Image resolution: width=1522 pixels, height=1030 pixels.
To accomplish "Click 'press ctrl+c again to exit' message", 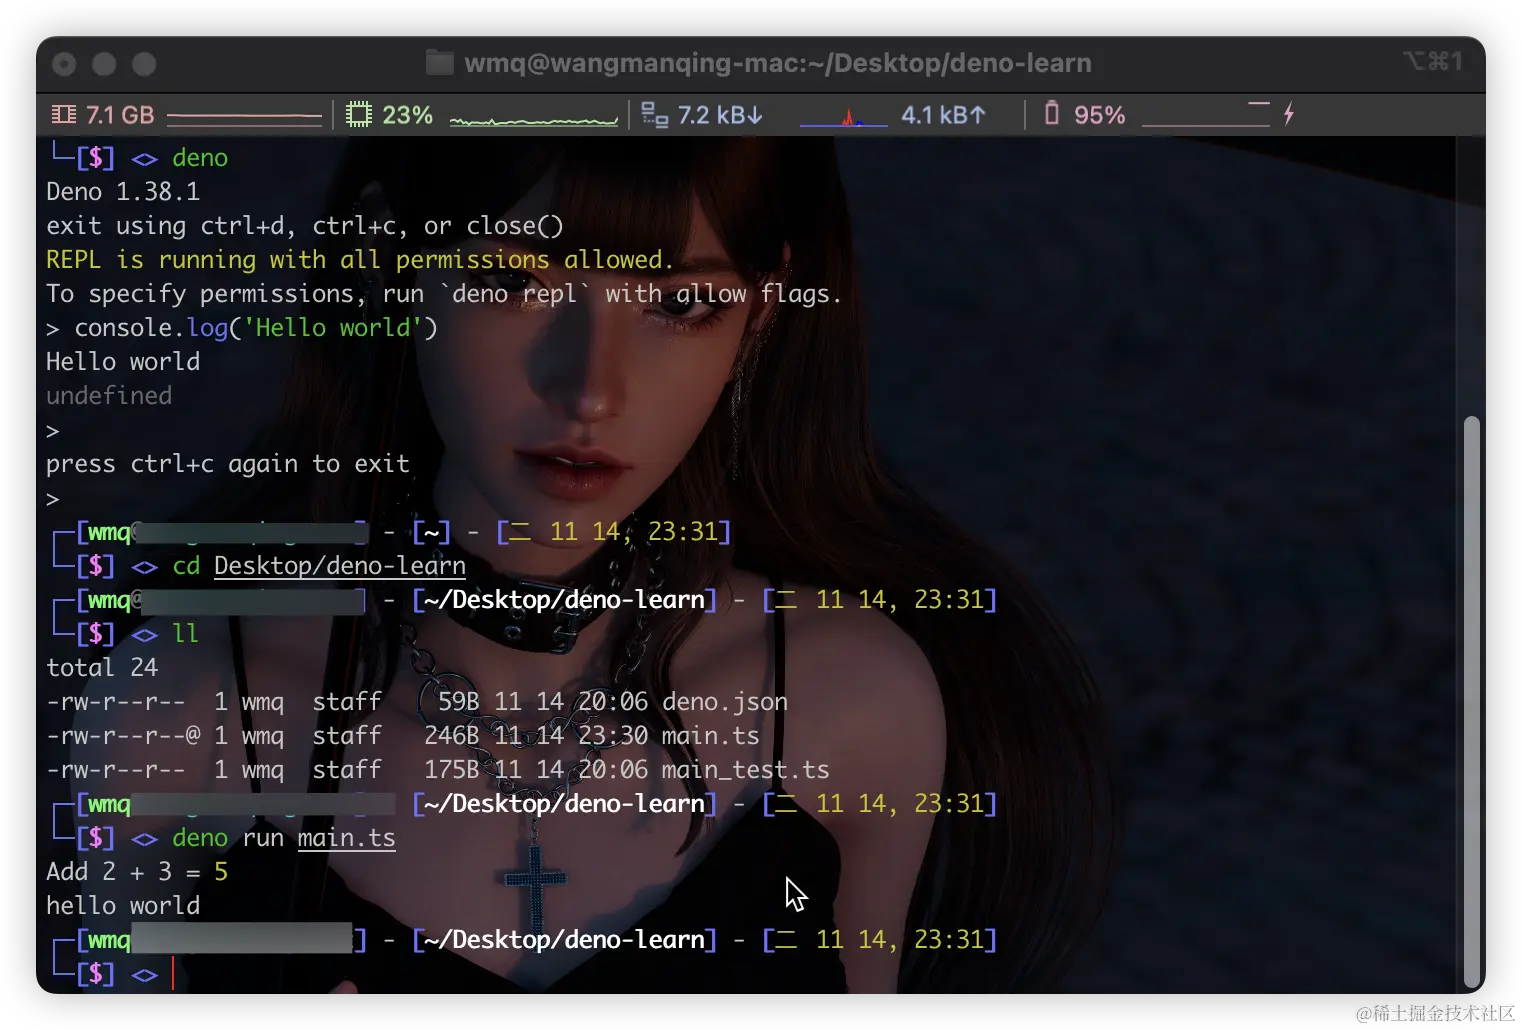I will (228, 464).
